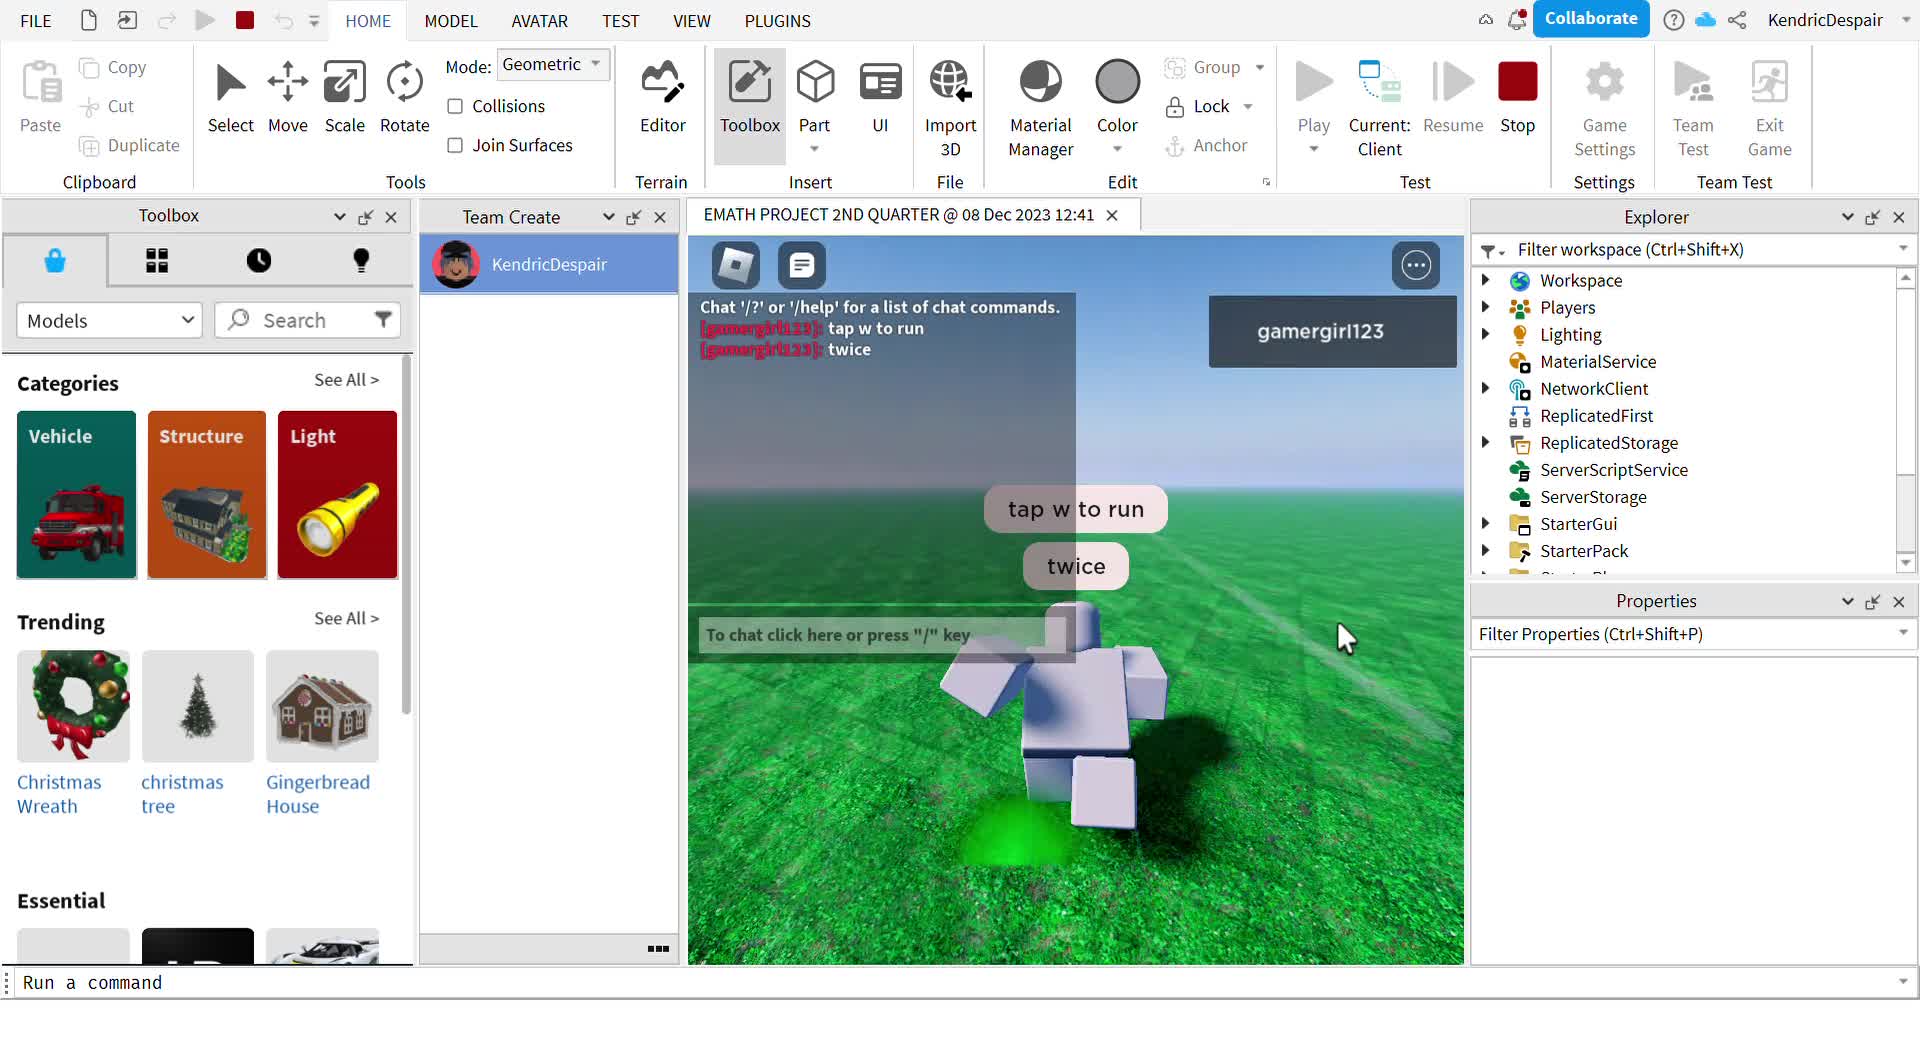Switch to the MODEL ribbon tab
Image resolution: width=1920 pixels, height=1048 pixels.
[x=451, y=20]
